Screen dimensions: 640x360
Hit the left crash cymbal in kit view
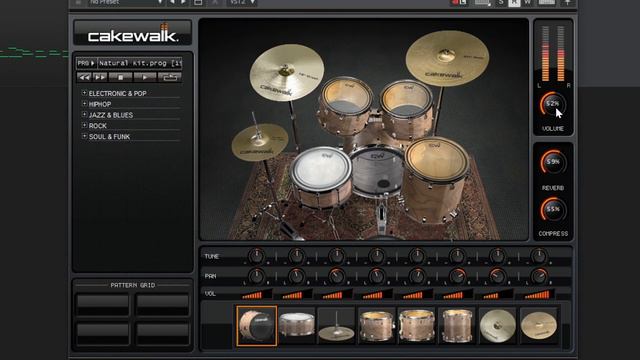tap(287, 72)
